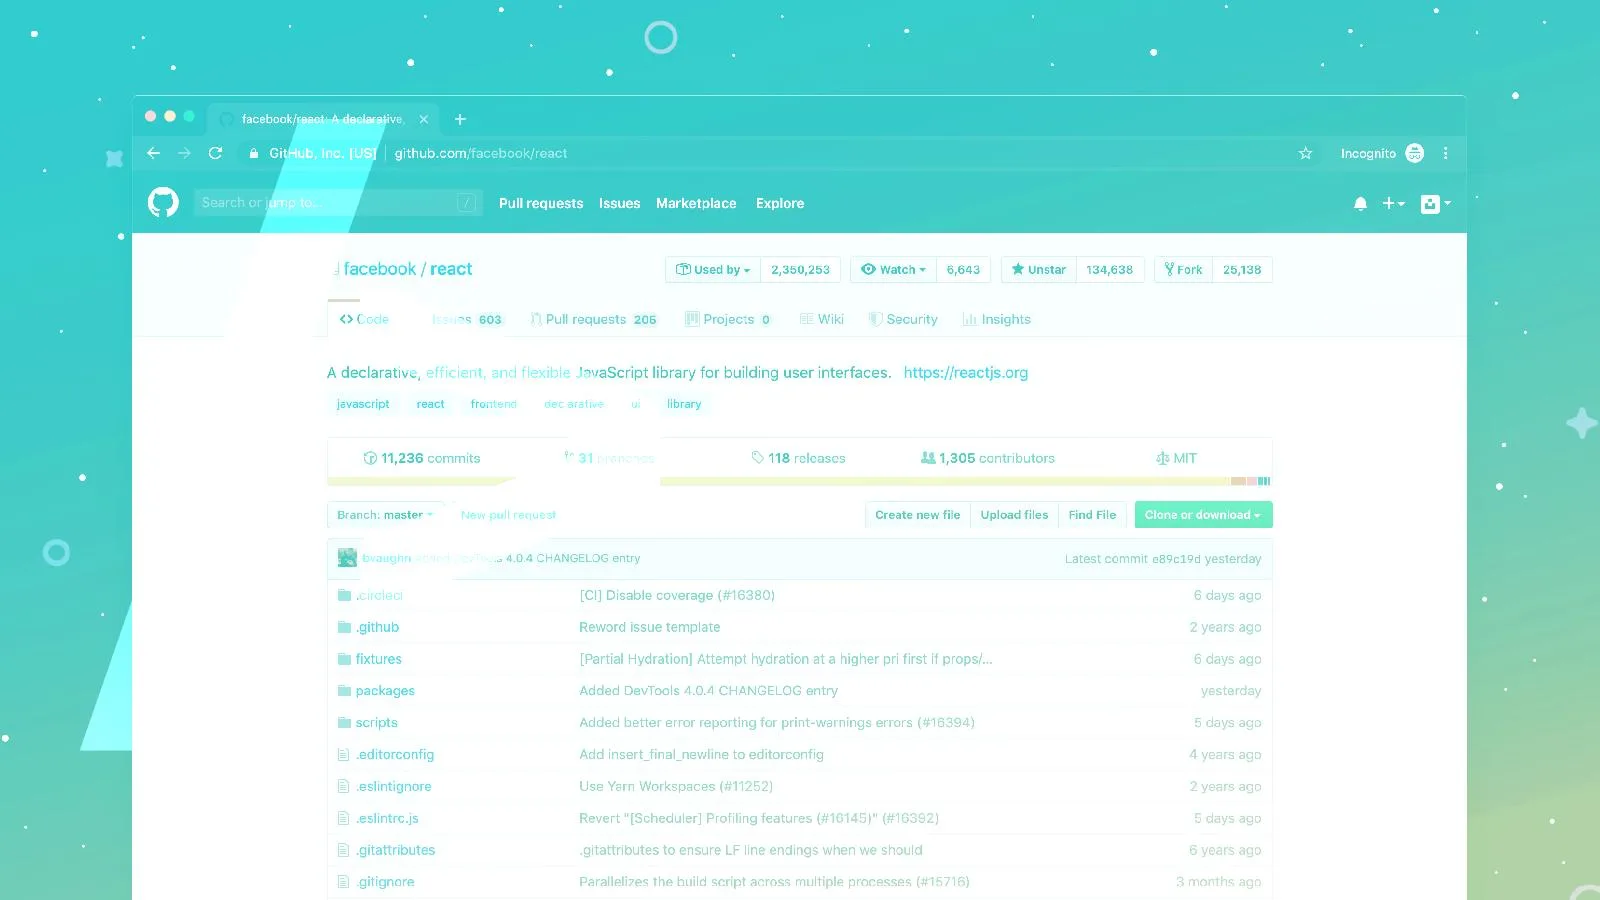Open the react repository name link
The image size is (1600, 900).
[x=451, y=269]
